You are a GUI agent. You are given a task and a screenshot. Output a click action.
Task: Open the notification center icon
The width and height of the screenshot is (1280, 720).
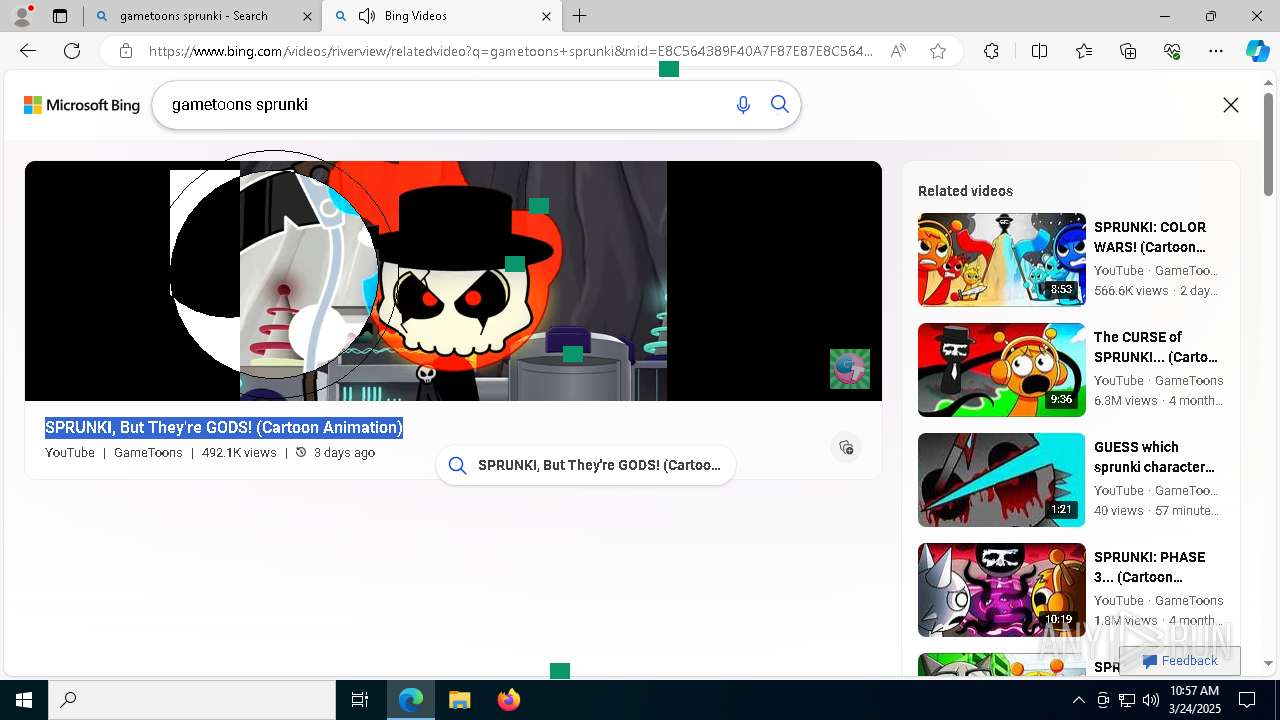[x=1247, y=700]
